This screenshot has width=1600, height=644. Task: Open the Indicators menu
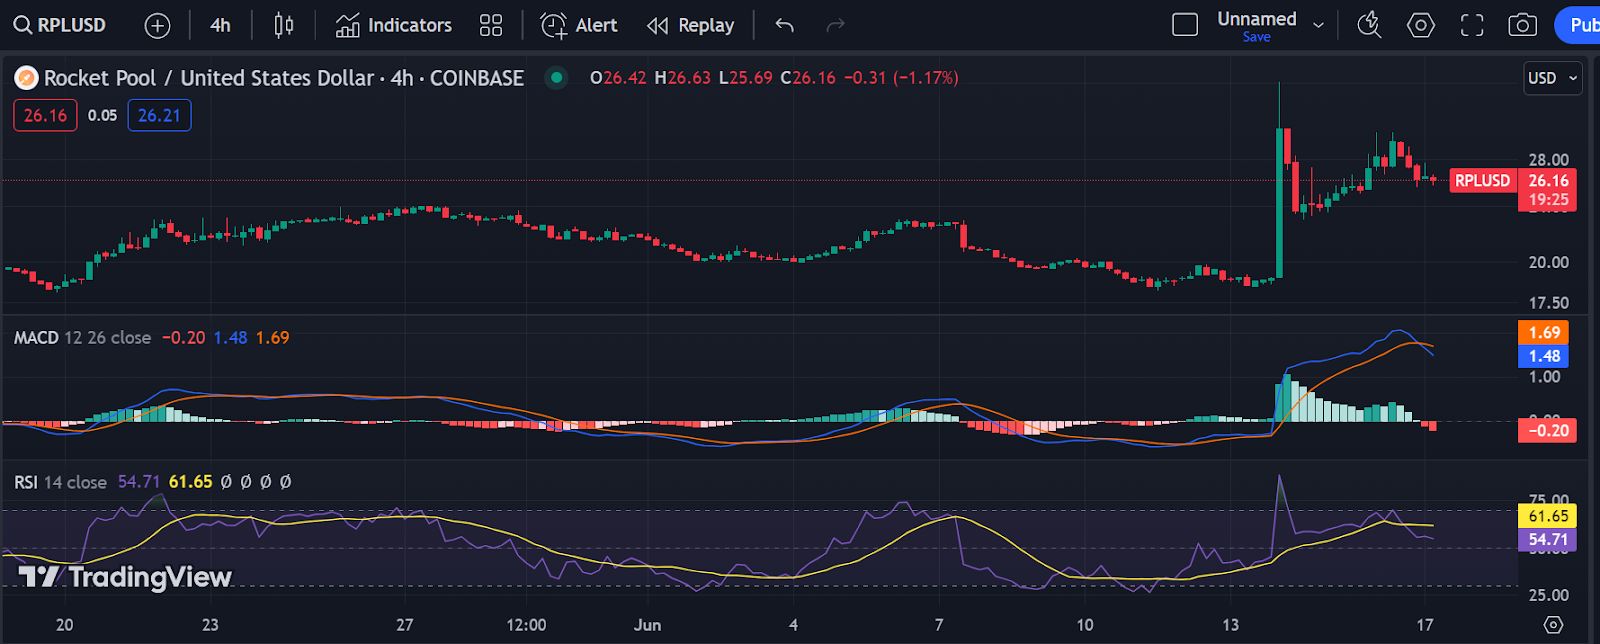pyautogui.click(x=393, y=25)
